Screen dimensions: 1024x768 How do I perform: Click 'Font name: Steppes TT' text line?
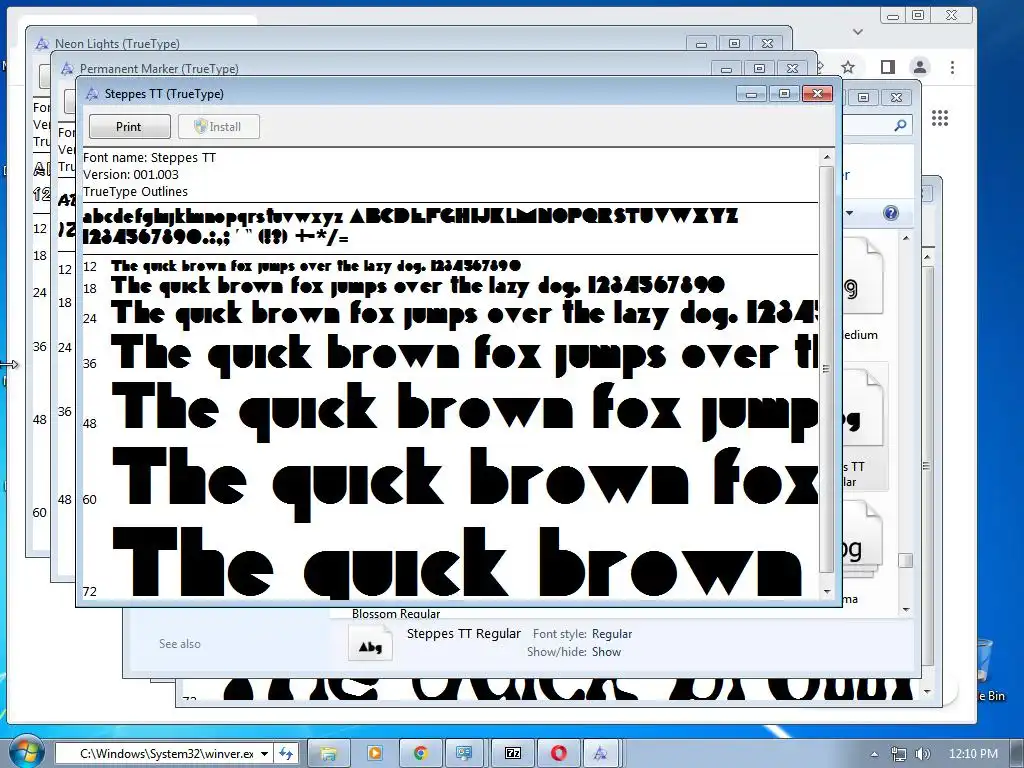coord(149,157)
